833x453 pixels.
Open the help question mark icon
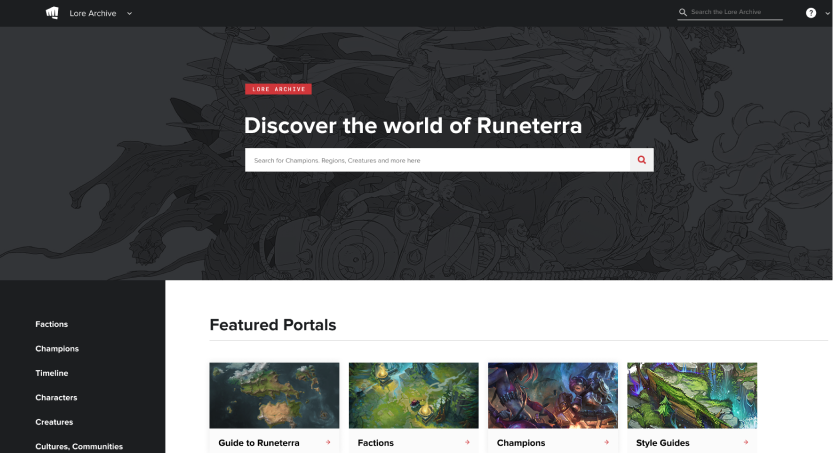(811, 13)
